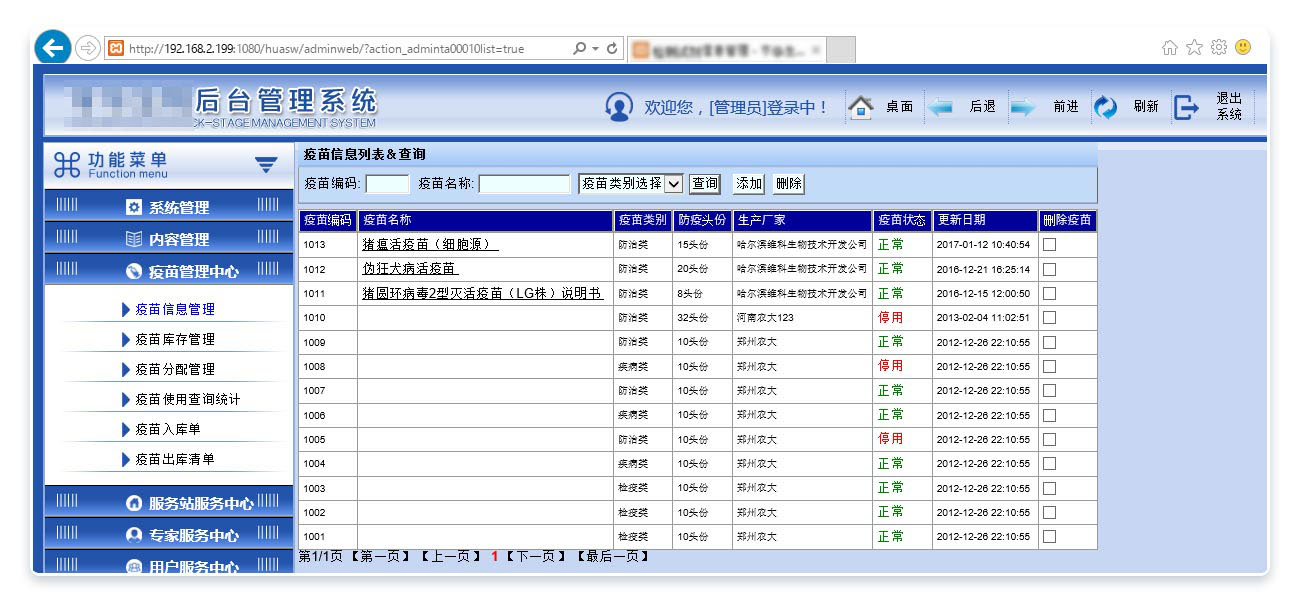Expand the 内容管理 menu section

169,239
